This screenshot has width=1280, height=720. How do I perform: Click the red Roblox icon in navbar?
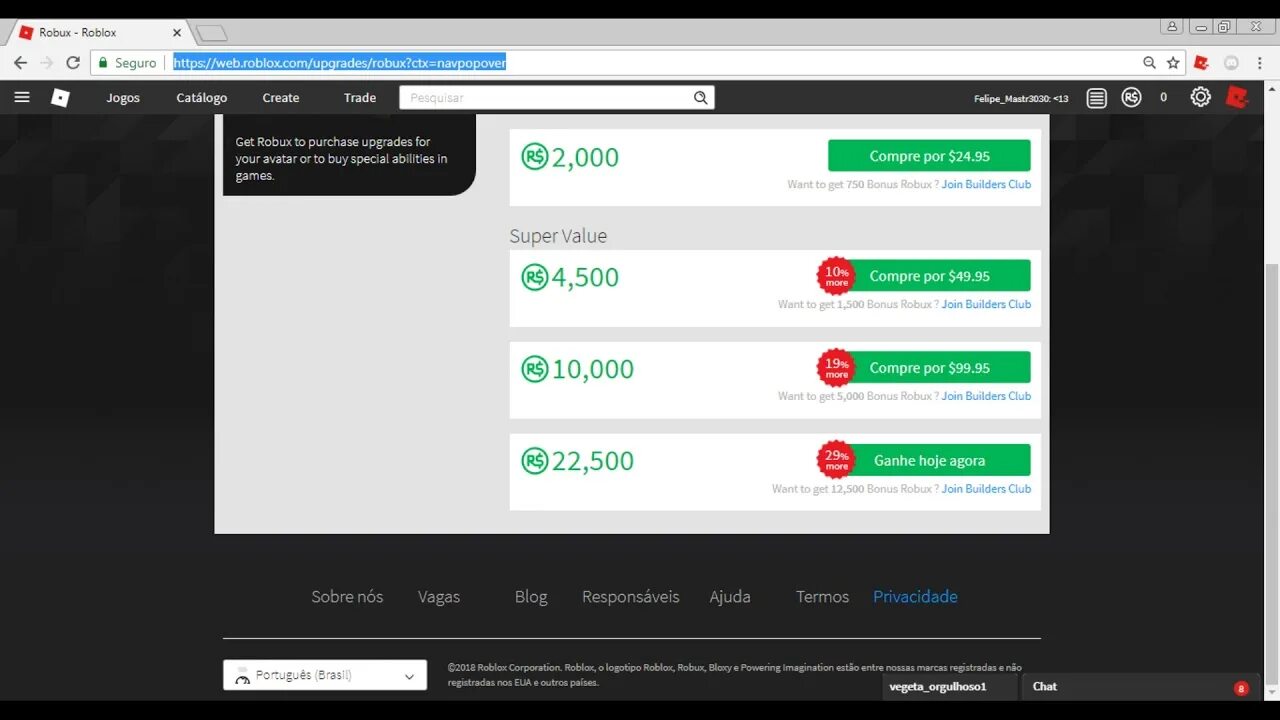1237,97
